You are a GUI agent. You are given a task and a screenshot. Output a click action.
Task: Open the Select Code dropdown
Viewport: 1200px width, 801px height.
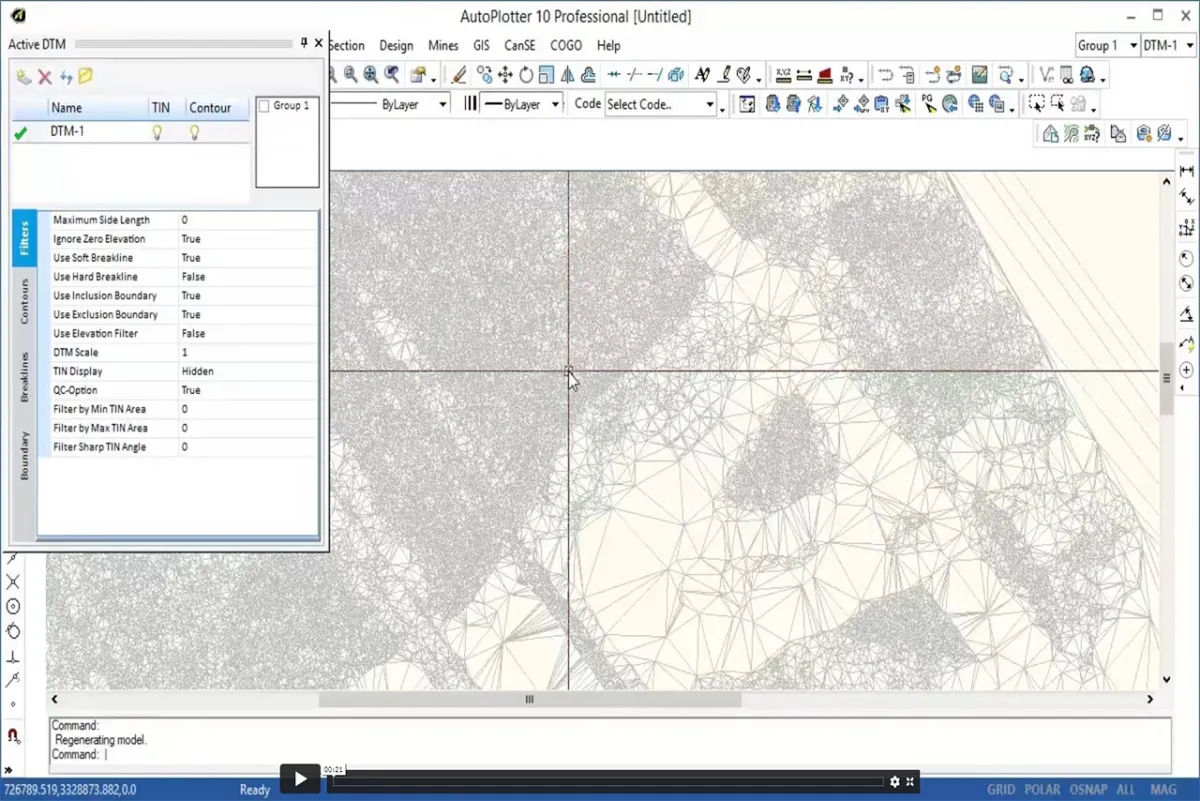click(710, 104)
